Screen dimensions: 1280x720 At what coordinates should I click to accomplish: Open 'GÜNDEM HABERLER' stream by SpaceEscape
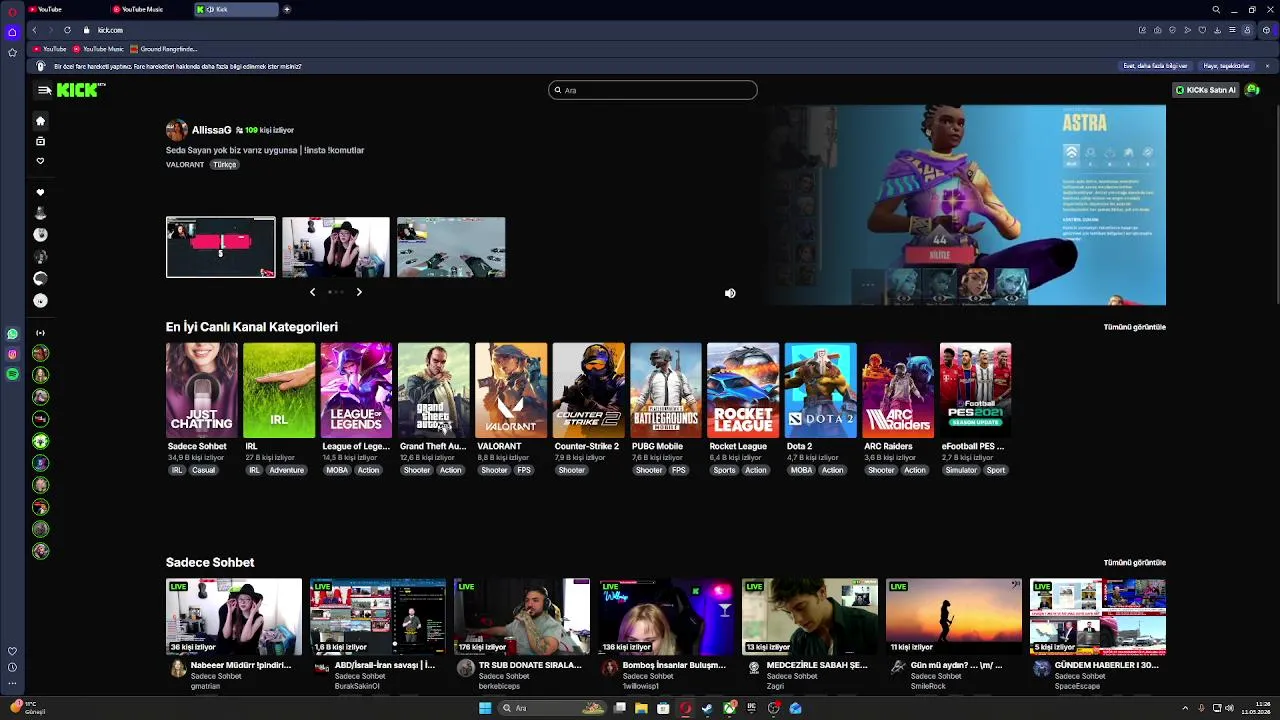pyautogui.click(x=1098, y=616)
